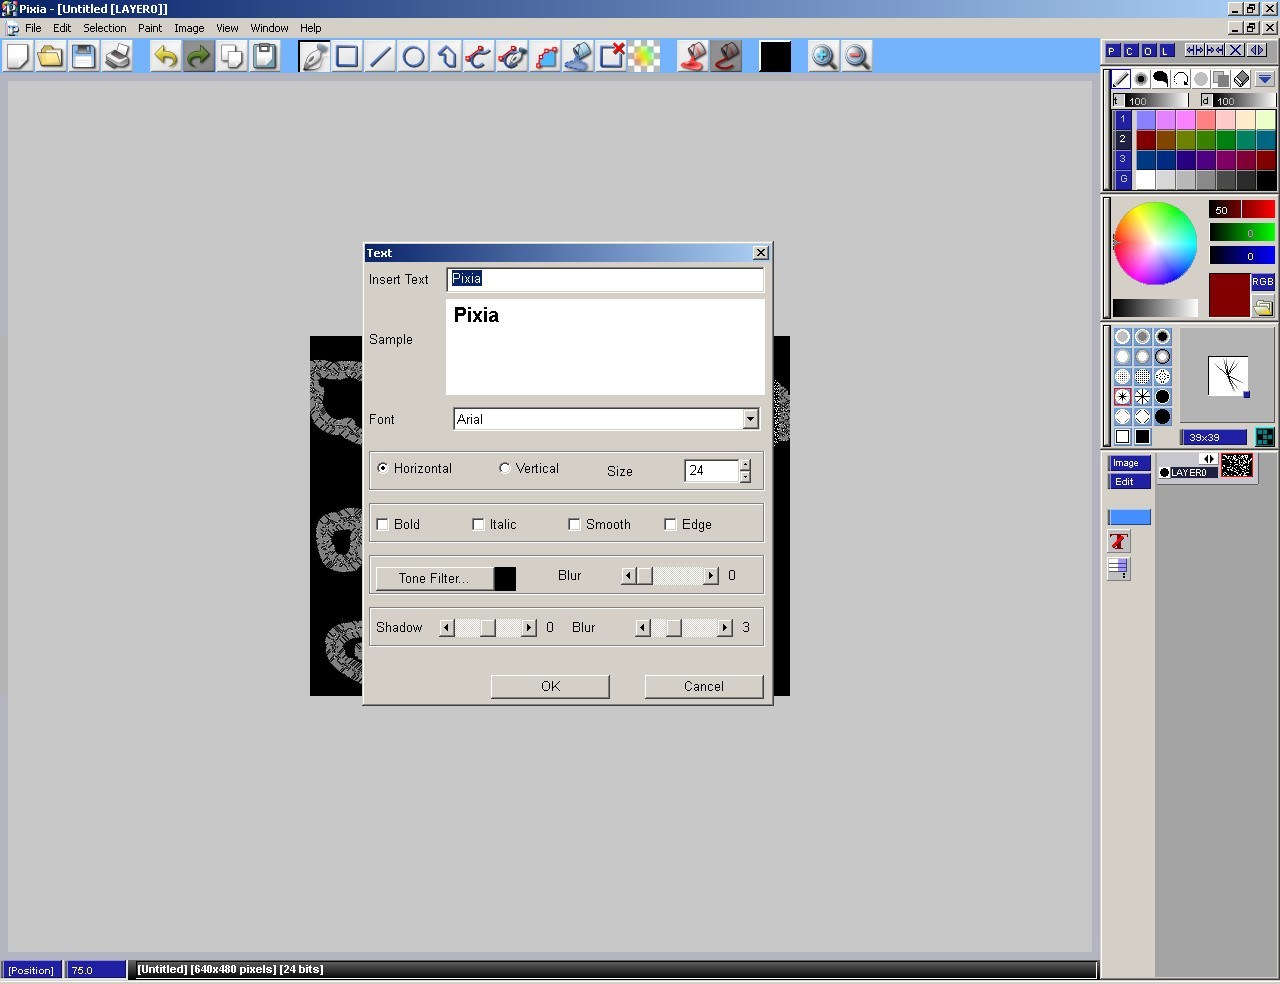Open the View menu

coord(227,28)
